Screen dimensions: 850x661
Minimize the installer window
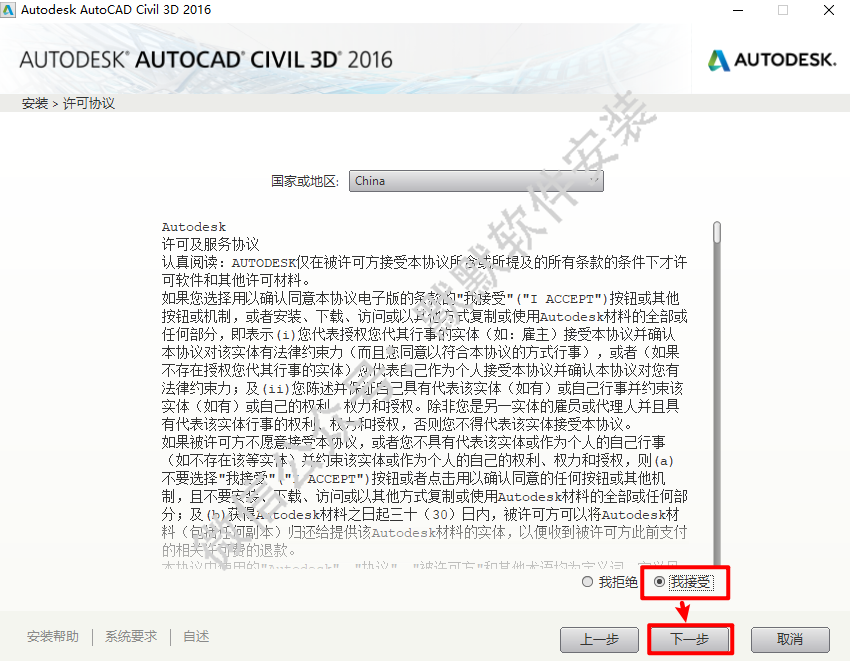[738, 10]
